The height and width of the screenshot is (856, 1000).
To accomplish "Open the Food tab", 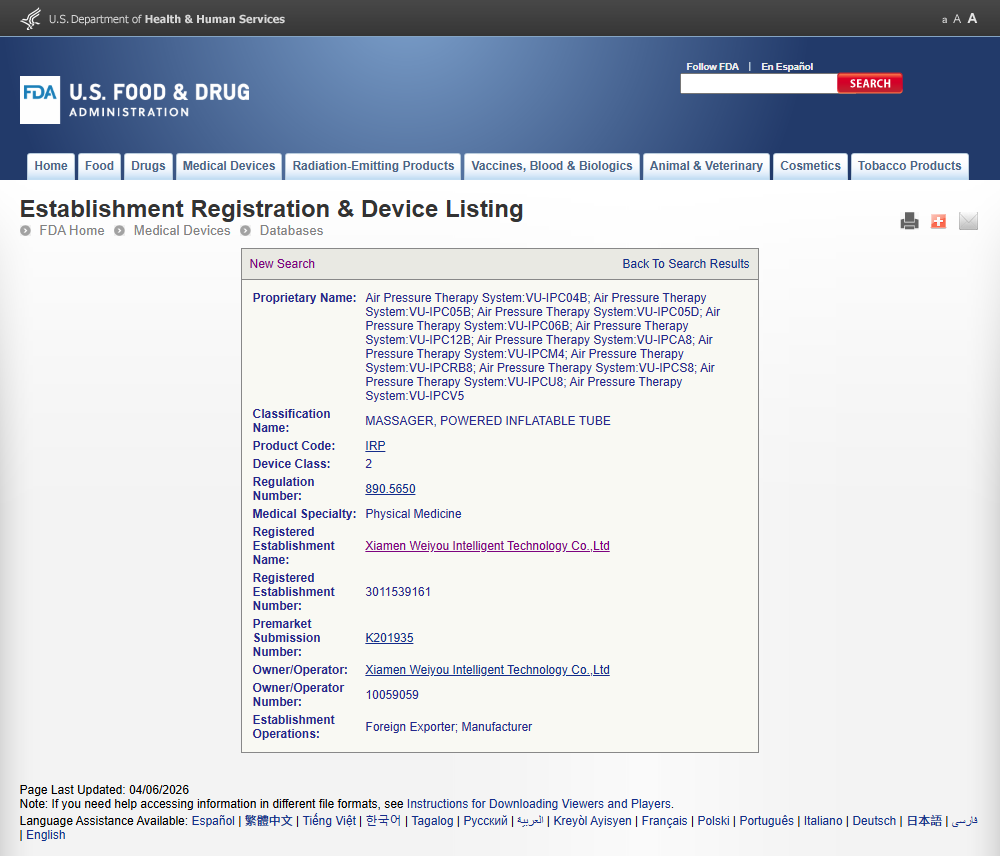I will pos(99,166).
